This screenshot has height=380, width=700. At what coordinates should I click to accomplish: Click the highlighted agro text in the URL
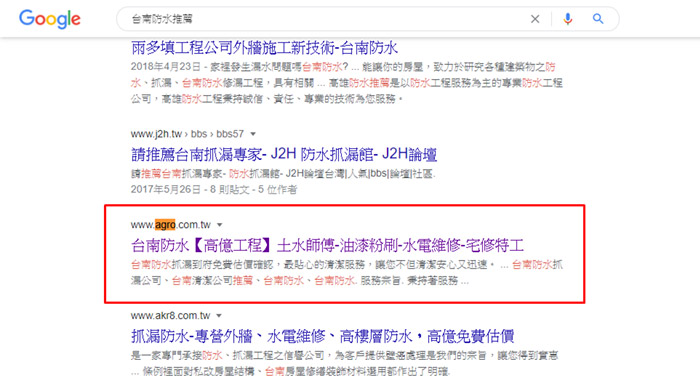165,225
